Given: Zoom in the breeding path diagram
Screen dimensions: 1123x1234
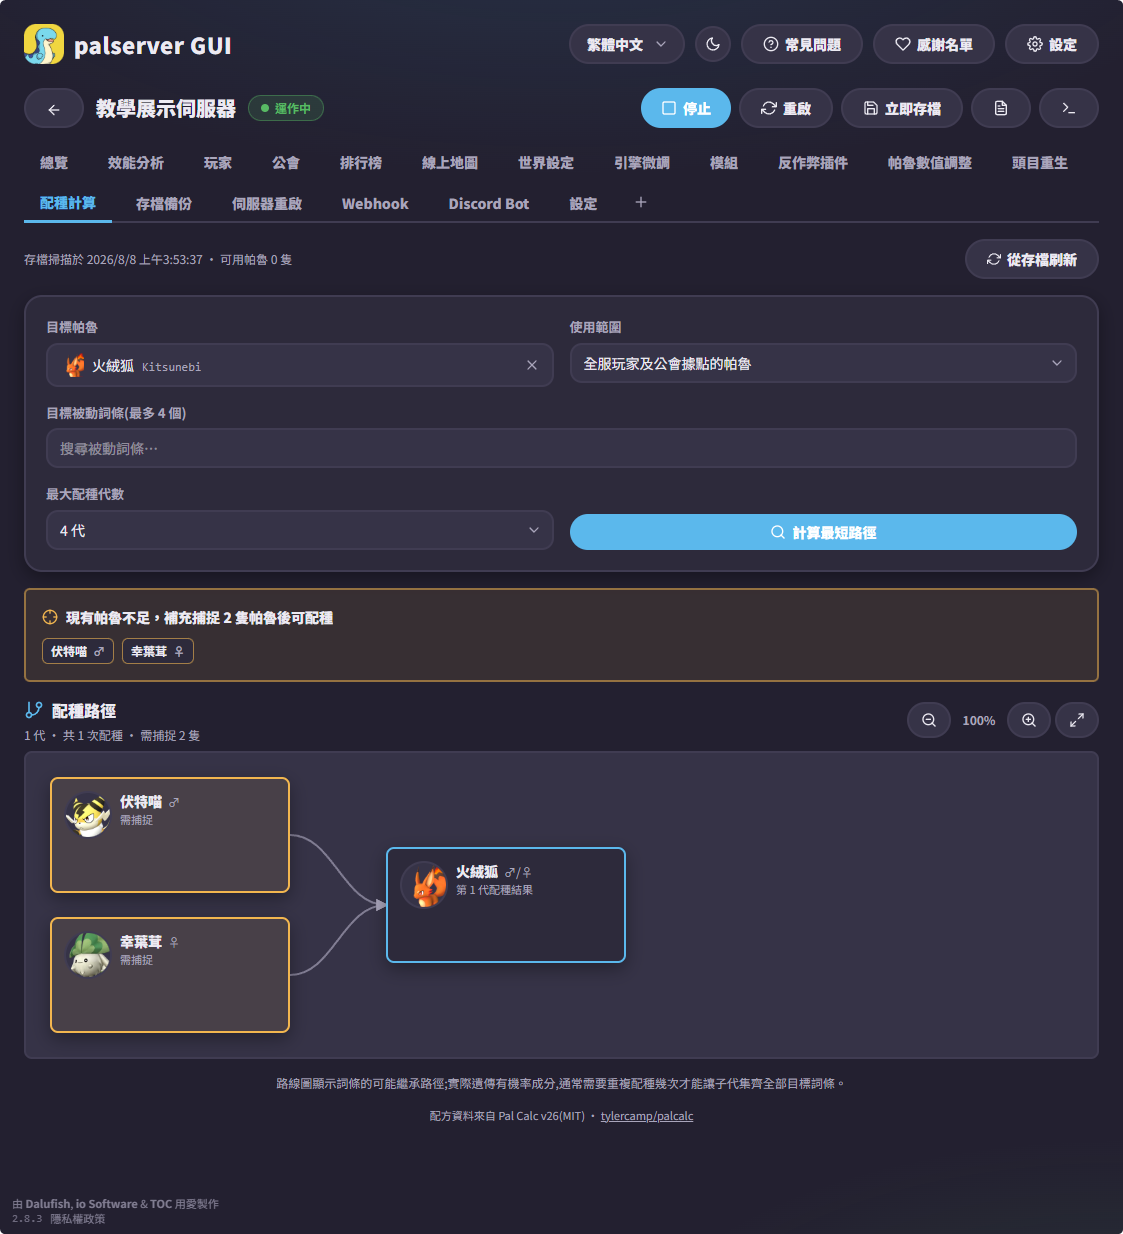Looking at the screenshot, I should pos(1029,720).
